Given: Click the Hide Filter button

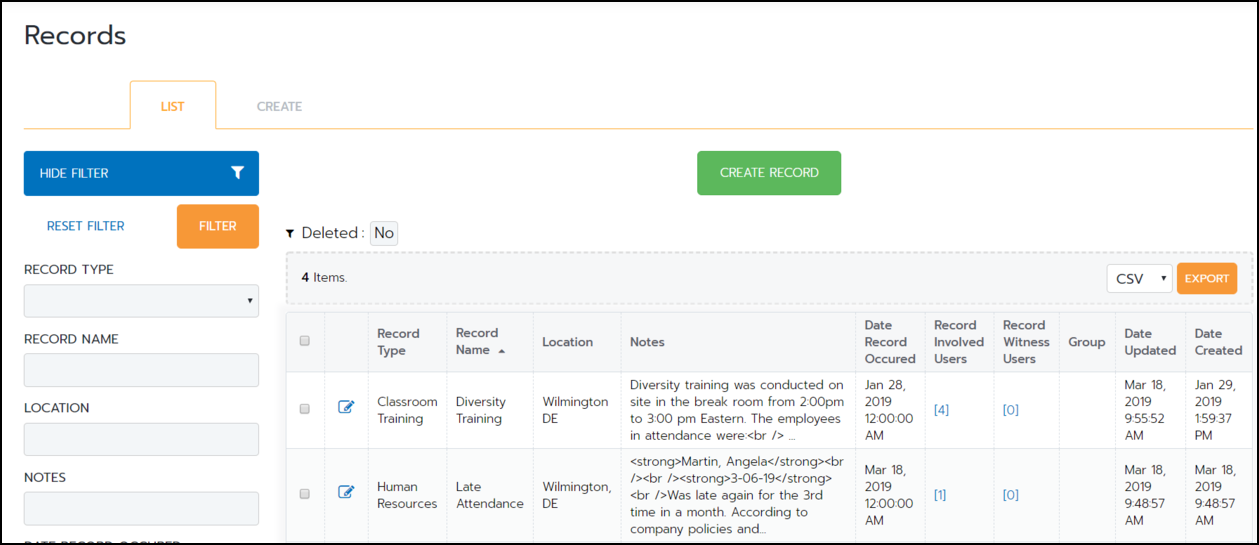Looking at the screenshot, I should 141,173.
